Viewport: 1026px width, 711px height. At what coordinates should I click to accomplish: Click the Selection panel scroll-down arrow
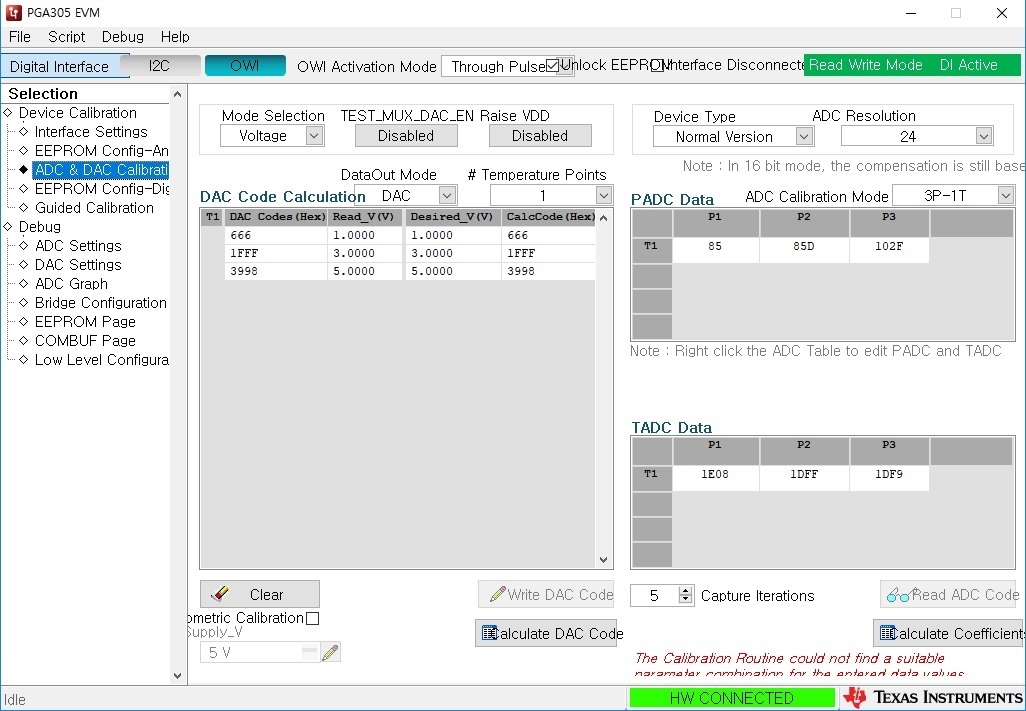[177, 675]
